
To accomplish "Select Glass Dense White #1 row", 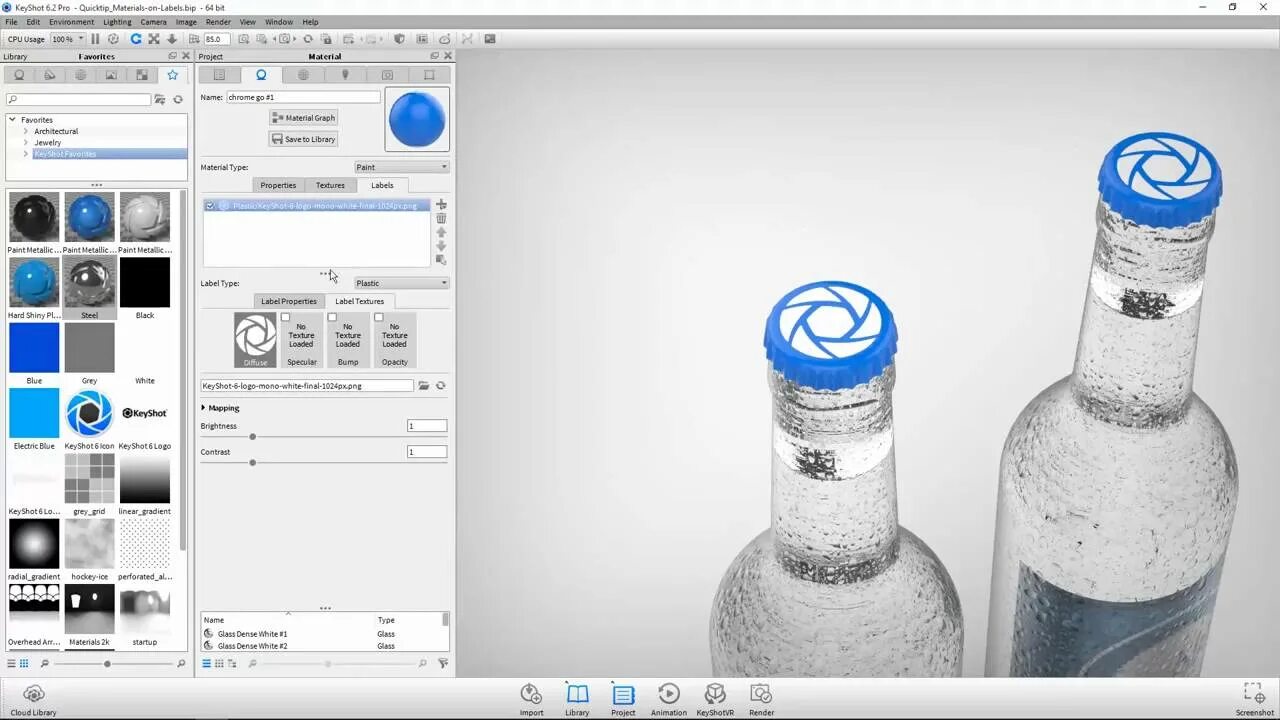I will (323, 634).
